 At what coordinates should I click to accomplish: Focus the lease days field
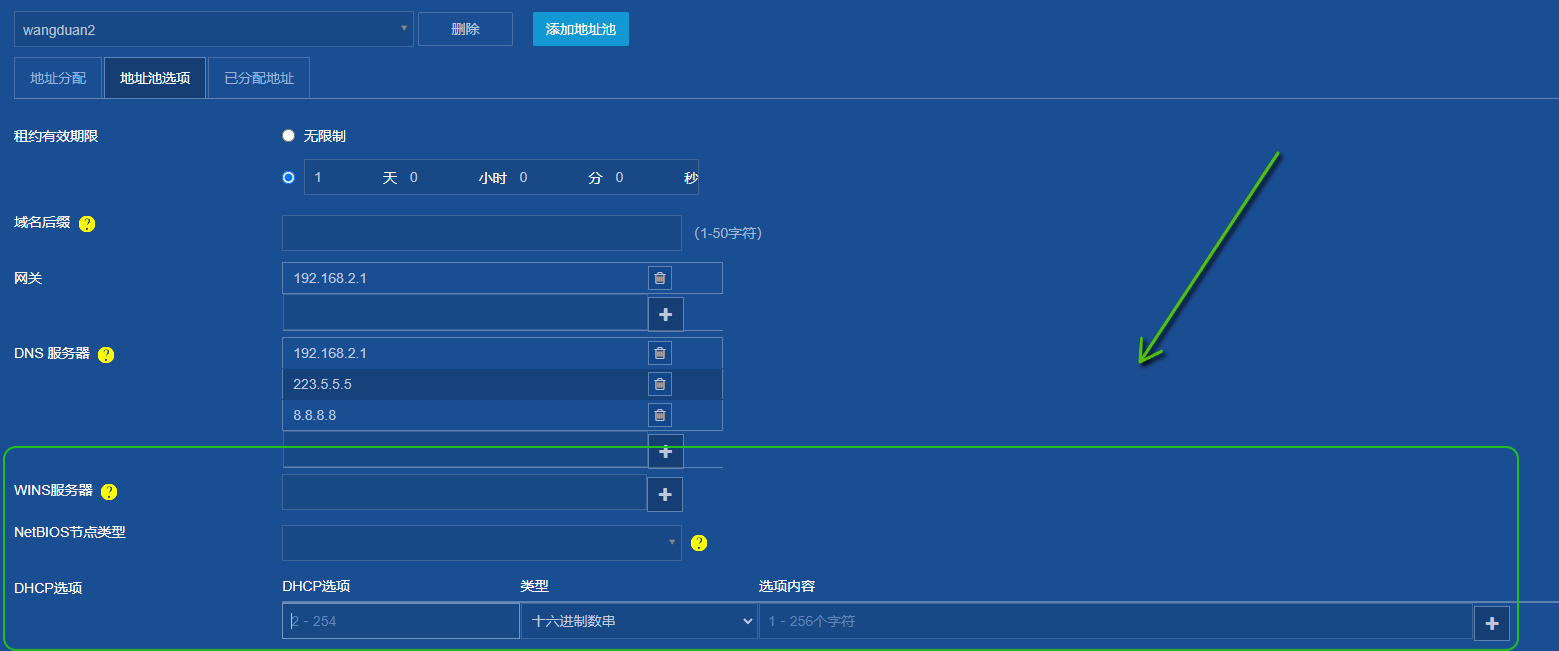point(344,177)
